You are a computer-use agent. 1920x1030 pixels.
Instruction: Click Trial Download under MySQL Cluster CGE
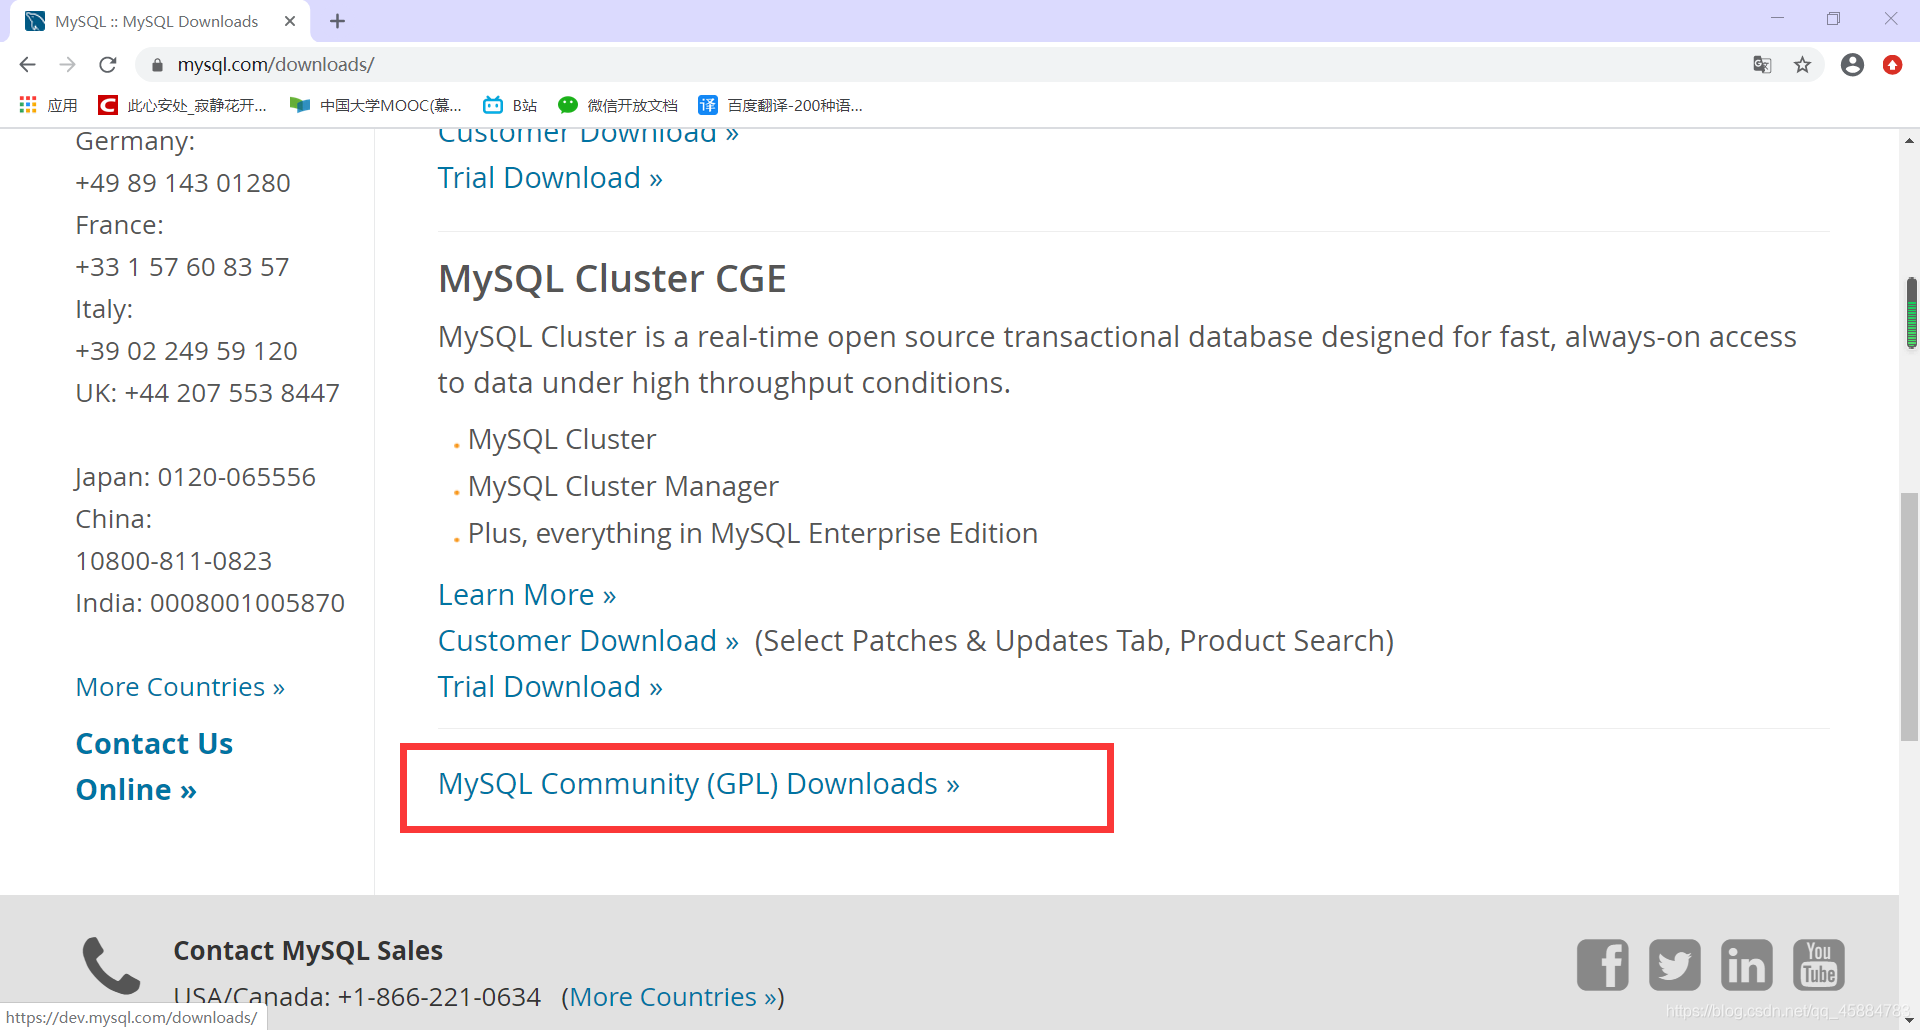click(x=550, y=687)
